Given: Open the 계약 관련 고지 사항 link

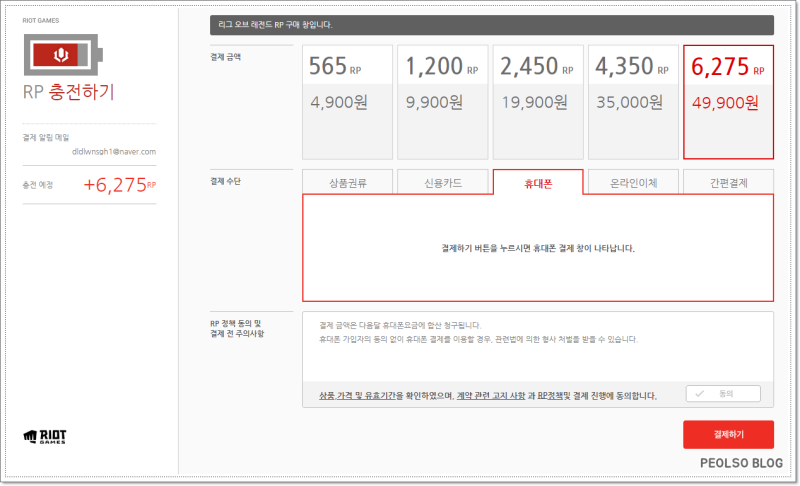Looking at the screenshot, I should coord(491,396).
